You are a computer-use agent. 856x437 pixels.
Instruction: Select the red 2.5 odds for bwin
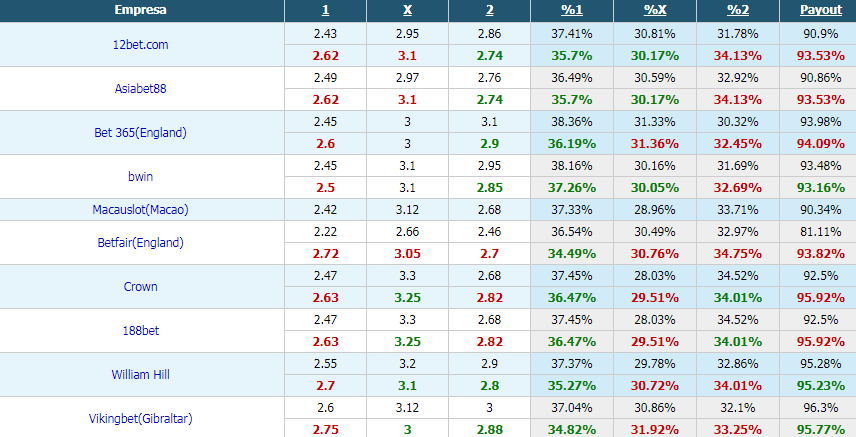click(x=325, y=188)
